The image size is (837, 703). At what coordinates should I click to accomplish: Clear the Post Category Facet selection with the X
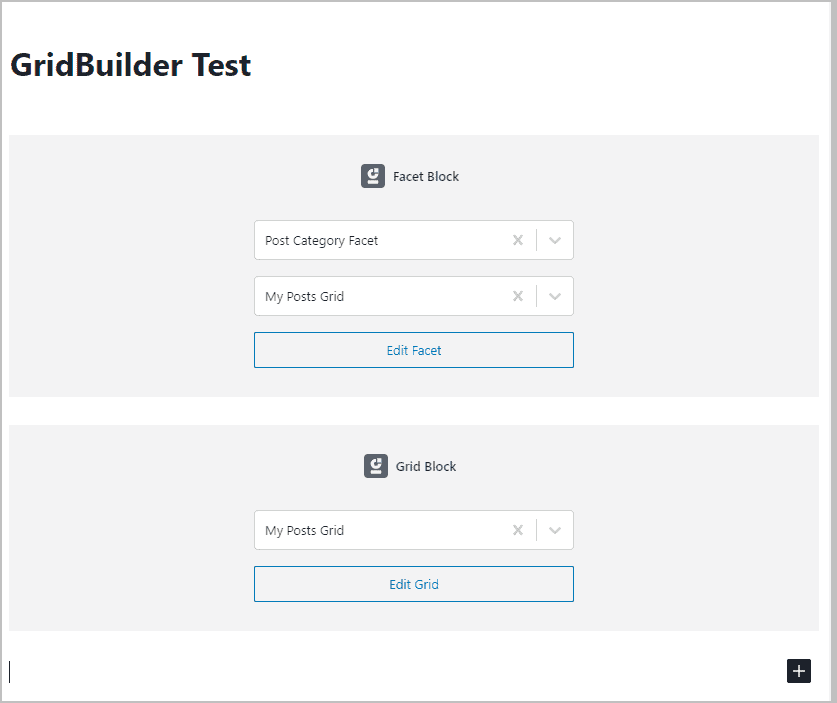518,240
